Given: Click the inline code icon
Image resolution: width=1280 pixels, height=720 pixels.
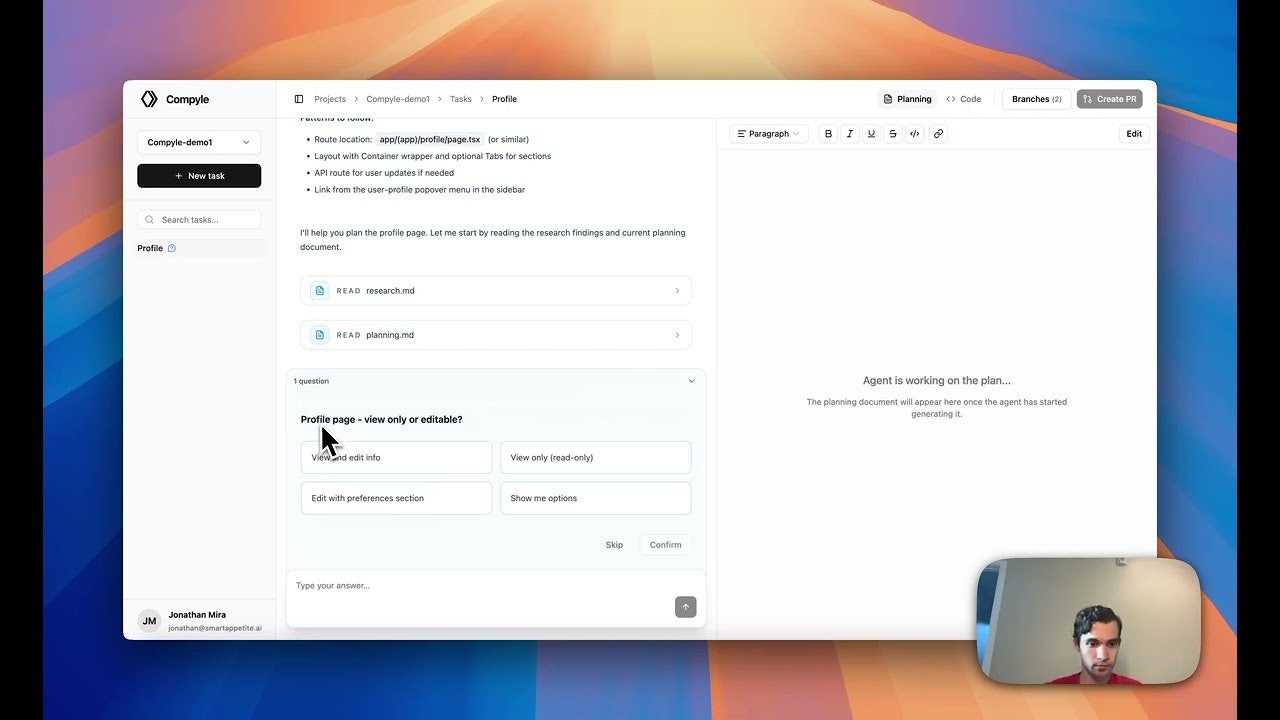Looking at the screenshot, I should 915,134.
